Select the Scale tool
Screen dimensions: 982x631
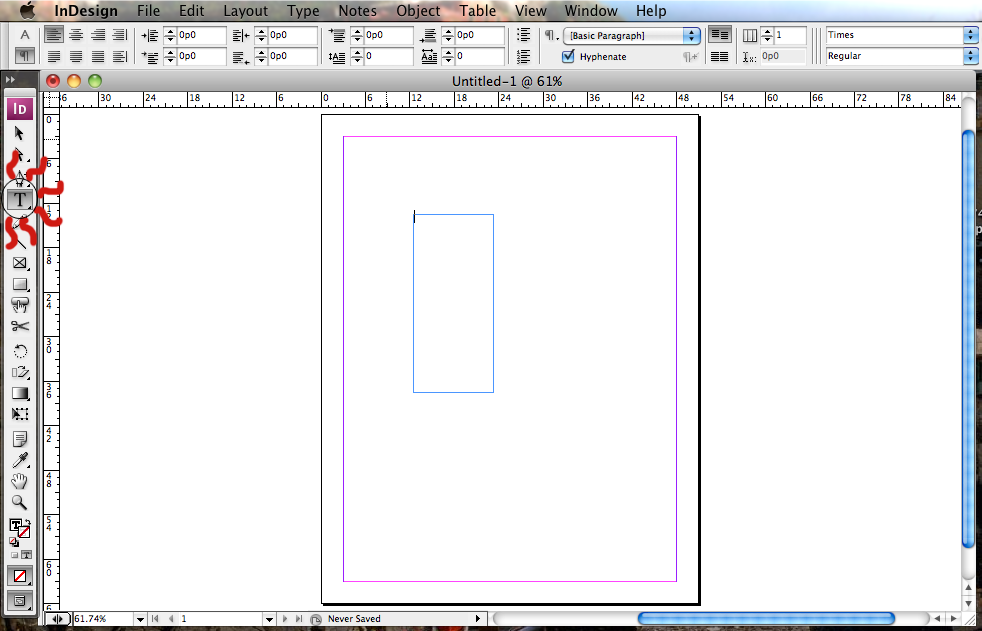[20, 372]
